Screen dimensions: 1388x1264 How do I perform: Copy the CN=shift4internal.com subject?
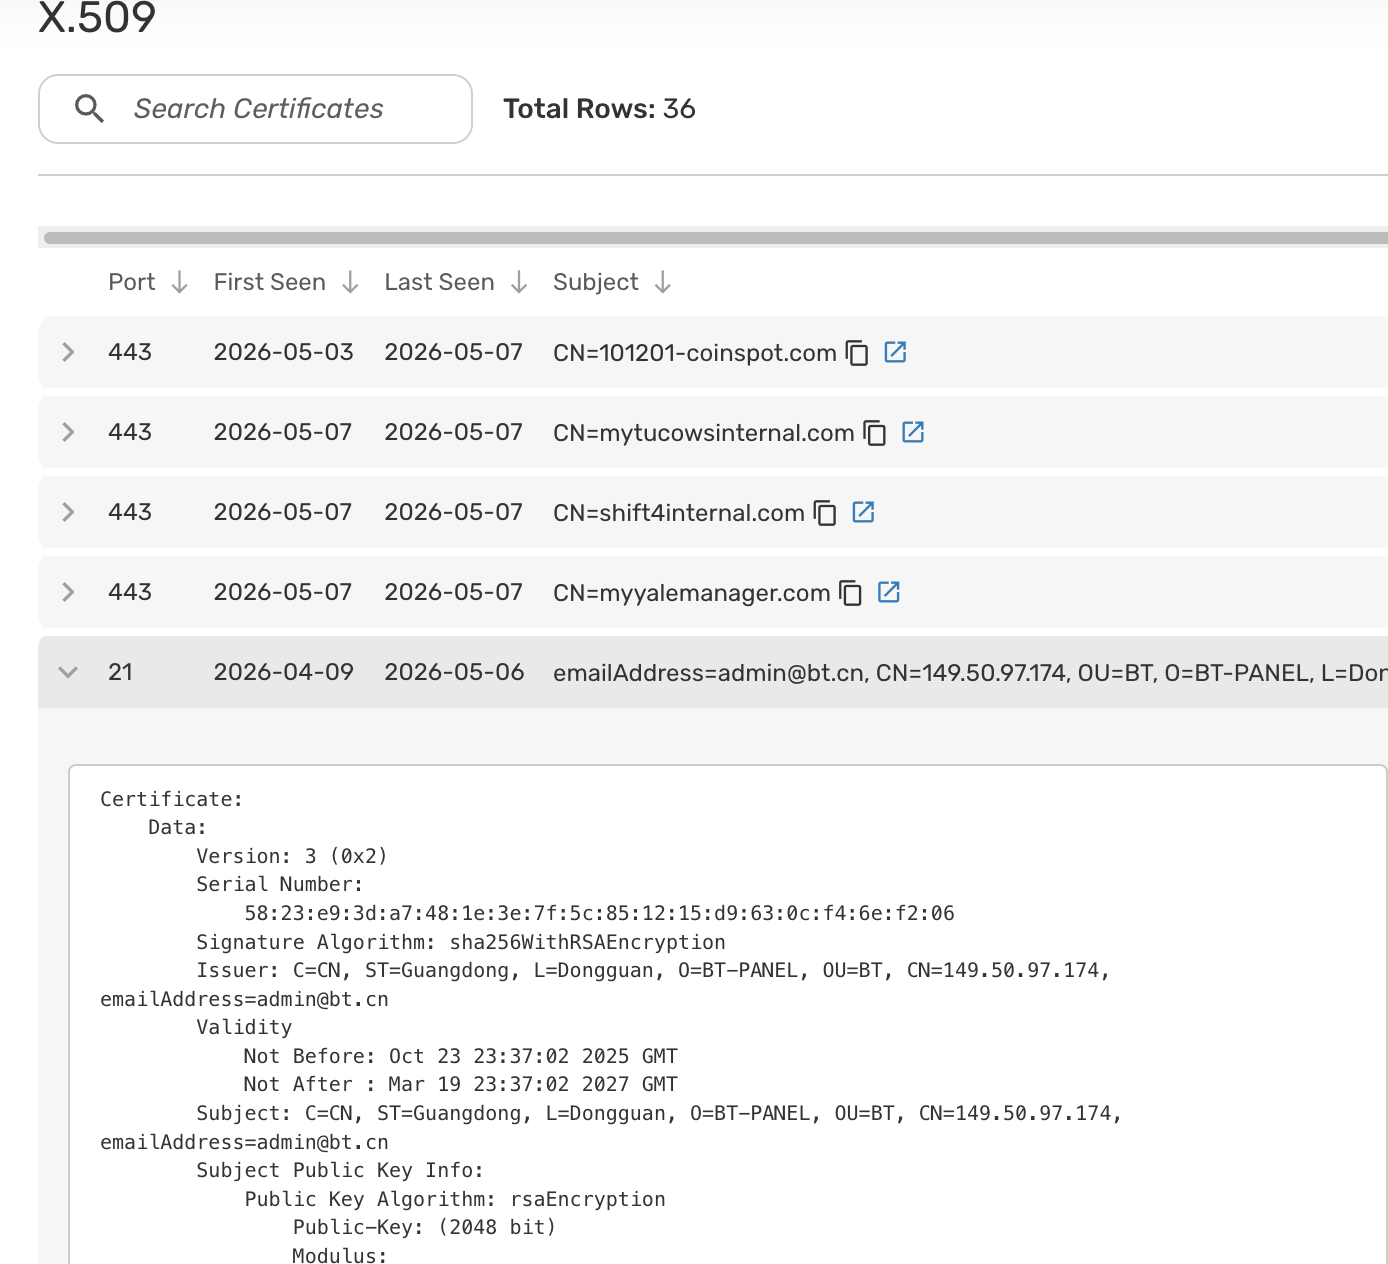click(825, 513)
